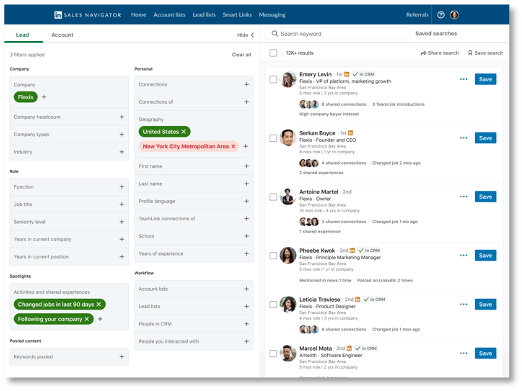This screenshot has width=522, height=391.
Task: Add another company next to Flexis
Action: pyautogui.click(x=44, y=97)
